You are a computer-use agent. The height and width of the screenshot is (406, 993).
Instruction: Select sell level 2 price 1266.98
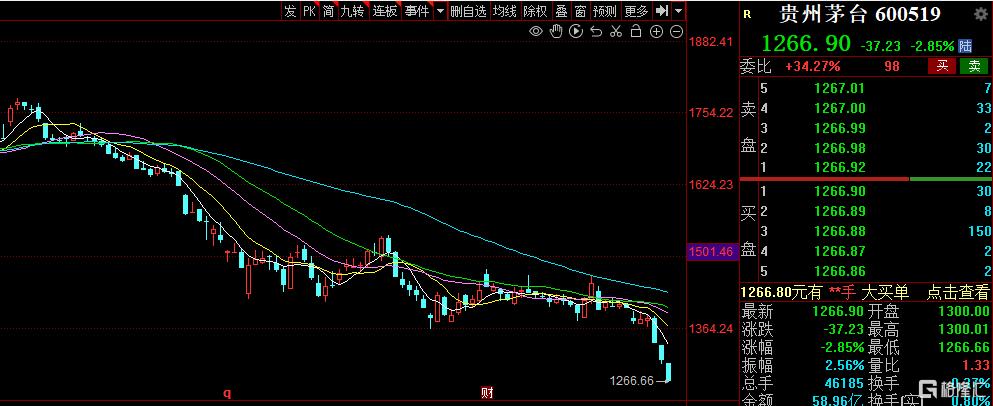(x=839, y=148)
